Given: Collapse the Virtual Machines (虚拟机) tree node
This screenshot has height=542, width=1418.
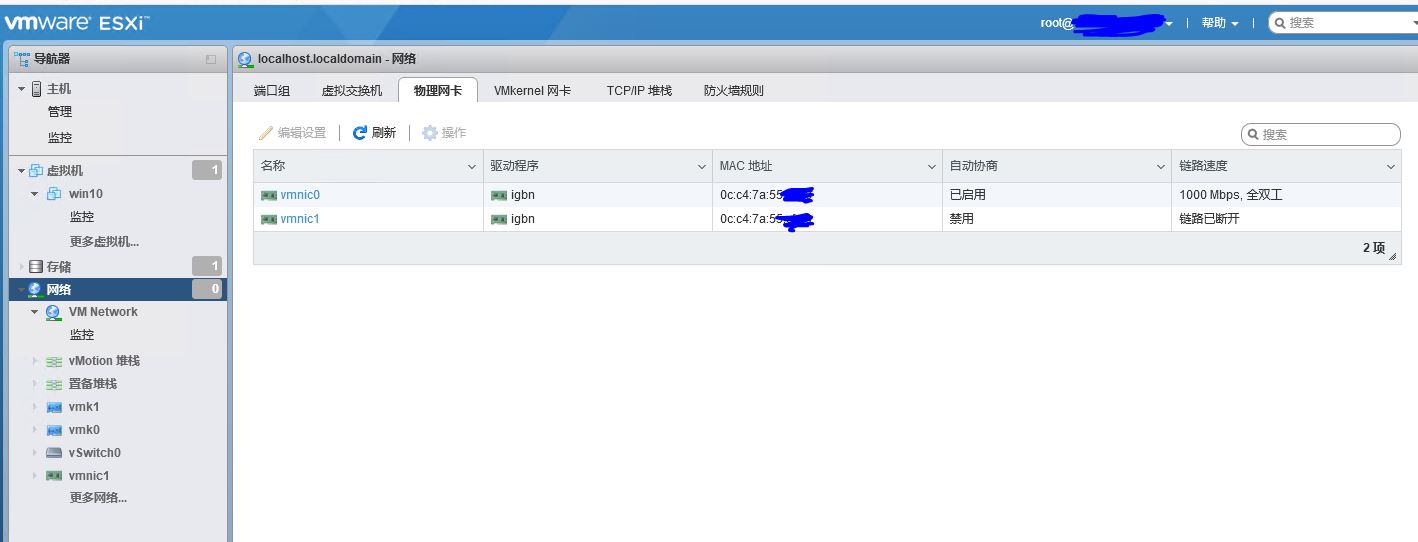Looking at the screenshot, I should point(21,171).
